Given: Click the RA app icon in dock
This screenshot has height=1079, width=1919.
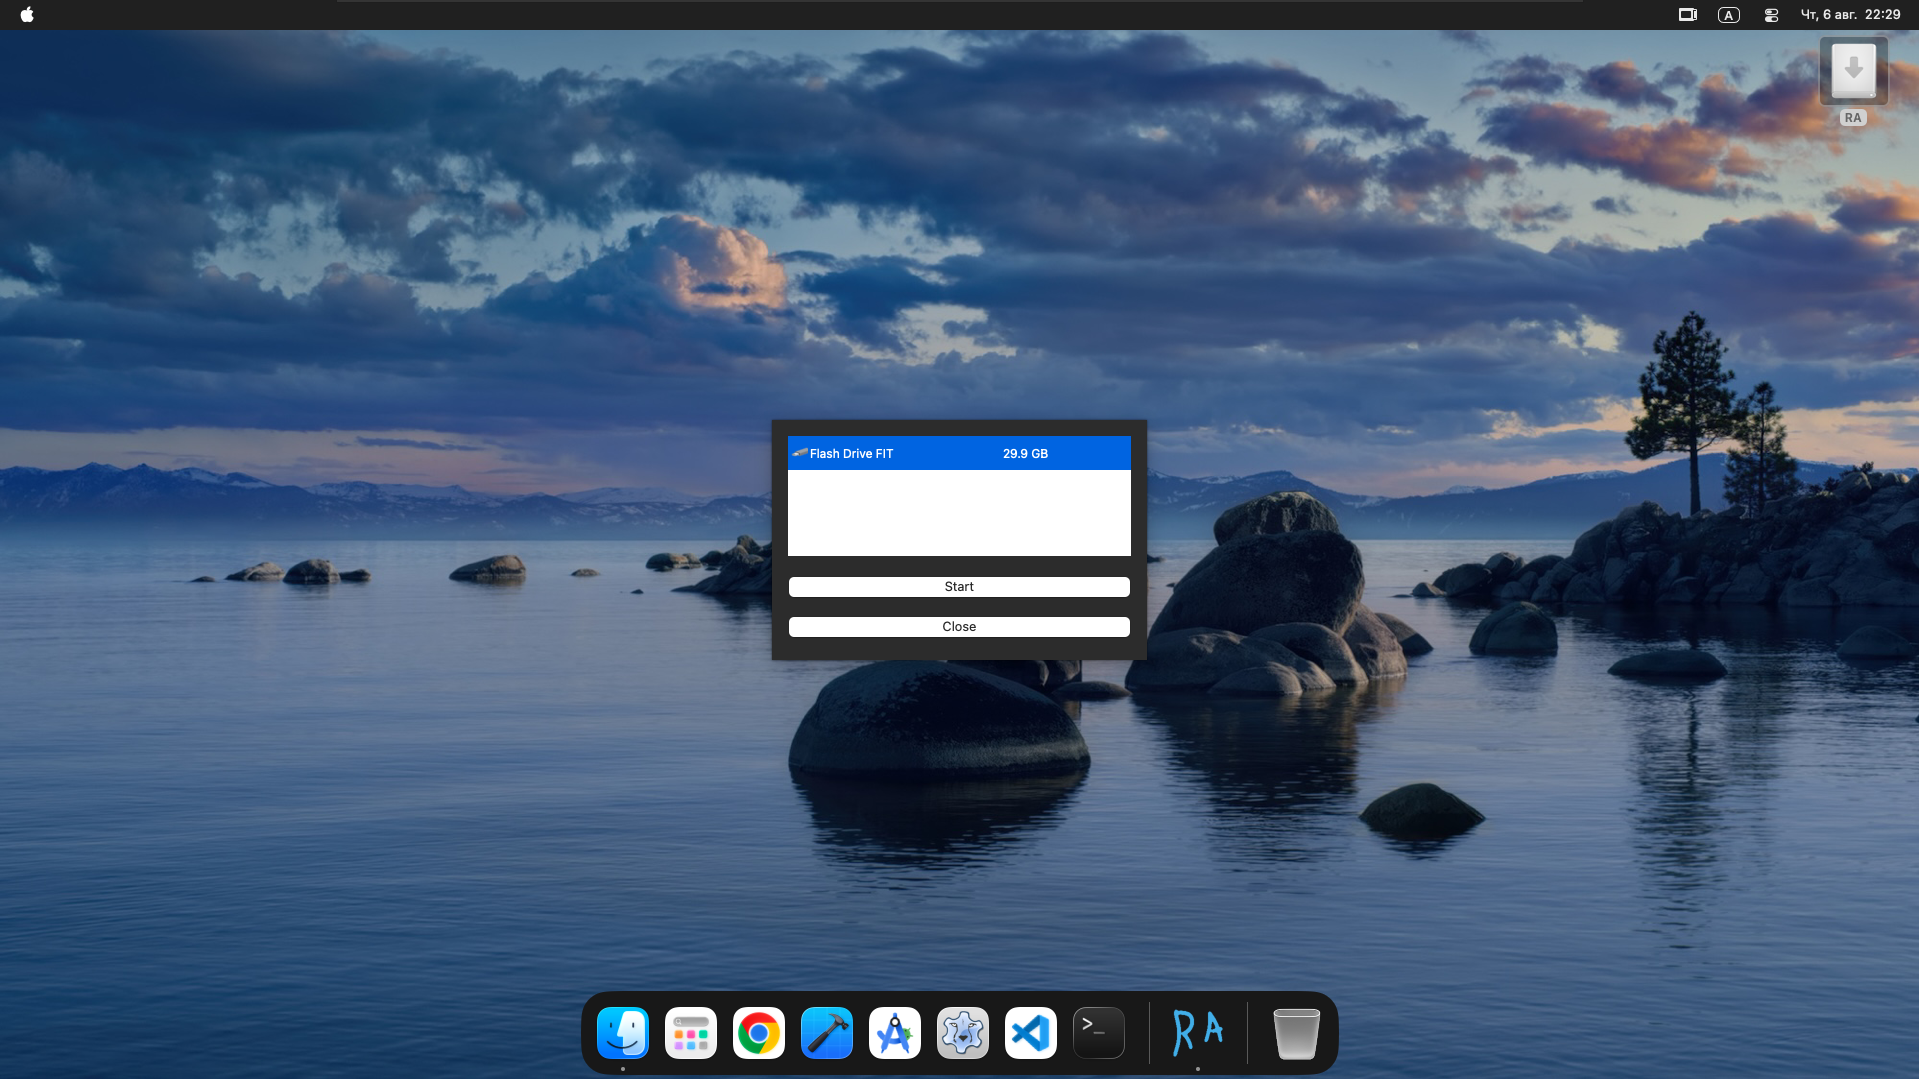Looking at the screenshot, I should tap(1198, 1033).
